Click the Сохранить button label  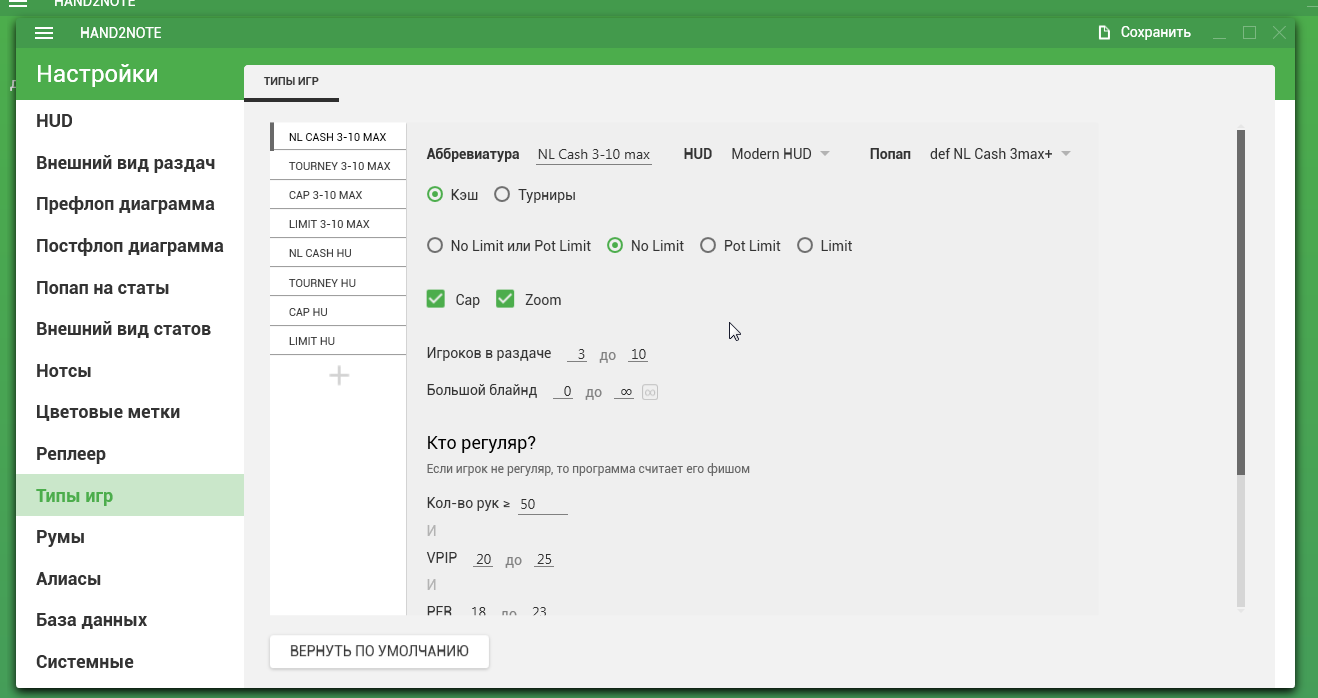(x=1155, y=33)
